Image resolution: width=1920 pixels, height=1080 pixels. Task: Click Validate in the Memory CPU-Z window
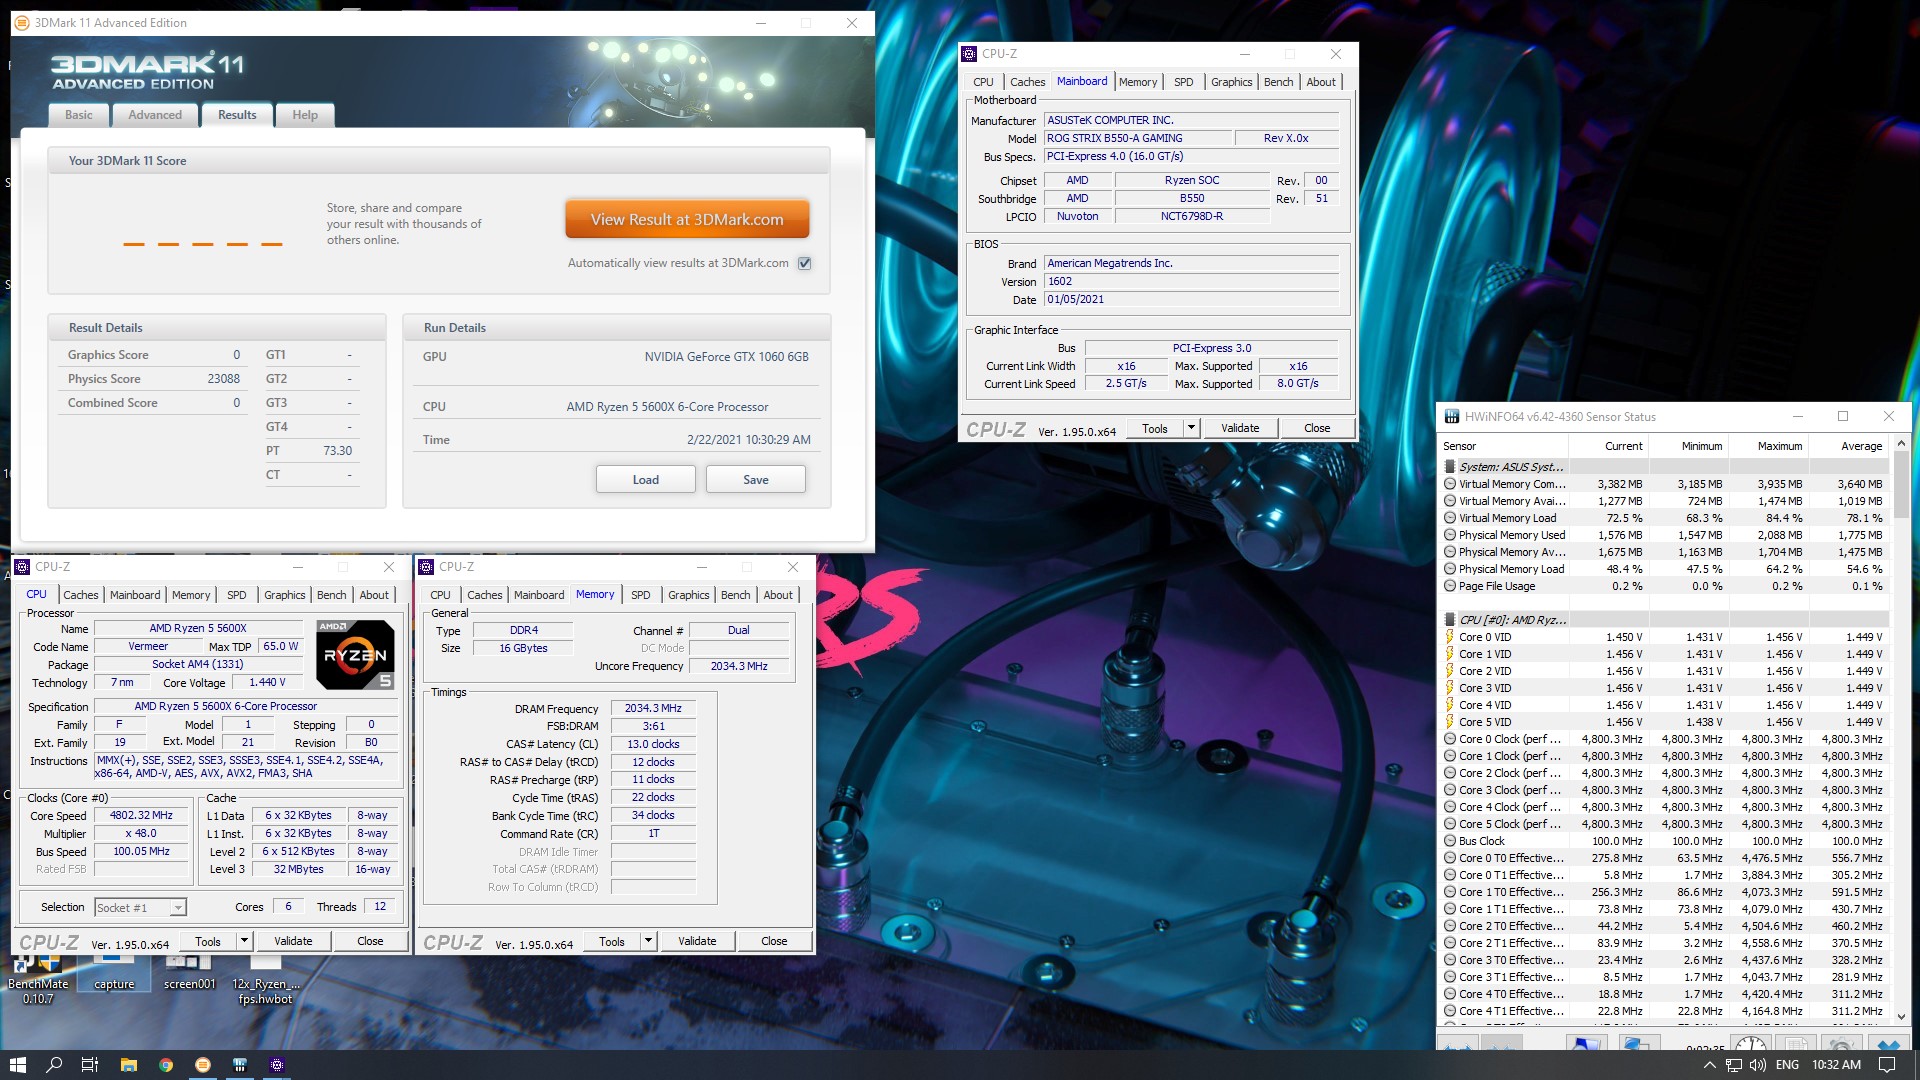pos(697,941)
